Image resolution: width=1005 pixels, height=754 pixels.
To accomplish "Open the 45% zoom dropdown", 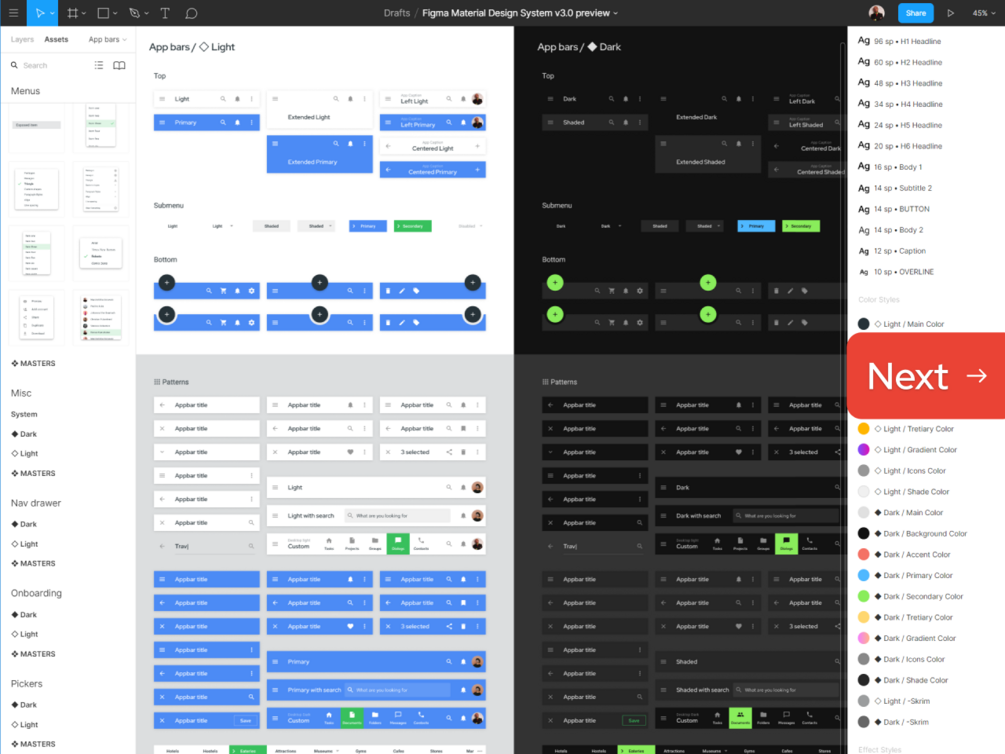I will [x=984, y=13].
